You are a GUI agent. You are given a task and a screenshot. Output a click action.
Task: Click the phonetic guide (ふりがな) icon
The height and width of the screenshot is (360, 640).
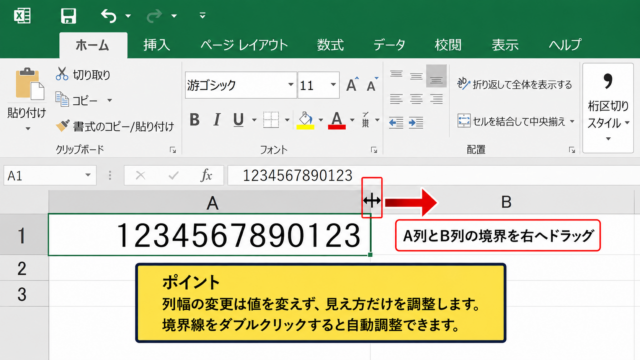pyautogui.click(x=366, y=120)
